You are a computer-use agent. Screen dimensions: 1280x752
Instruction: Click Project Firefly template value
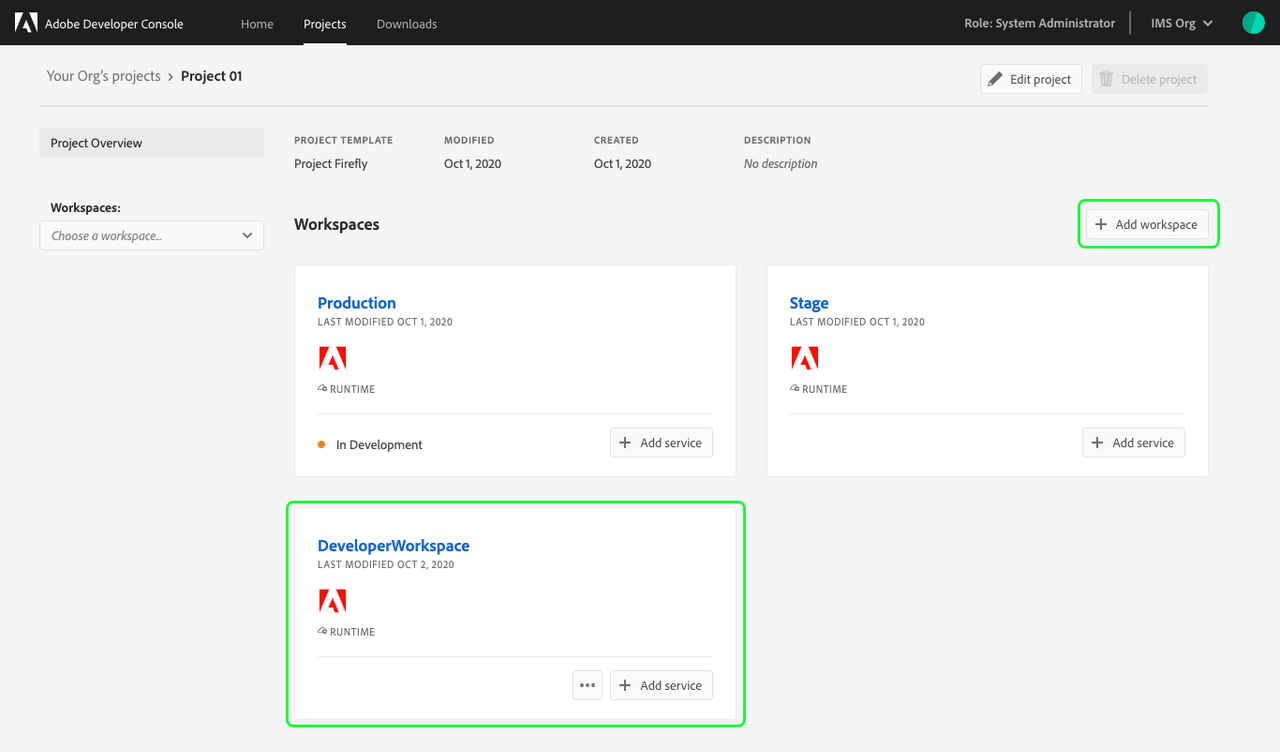pos(331,163)
